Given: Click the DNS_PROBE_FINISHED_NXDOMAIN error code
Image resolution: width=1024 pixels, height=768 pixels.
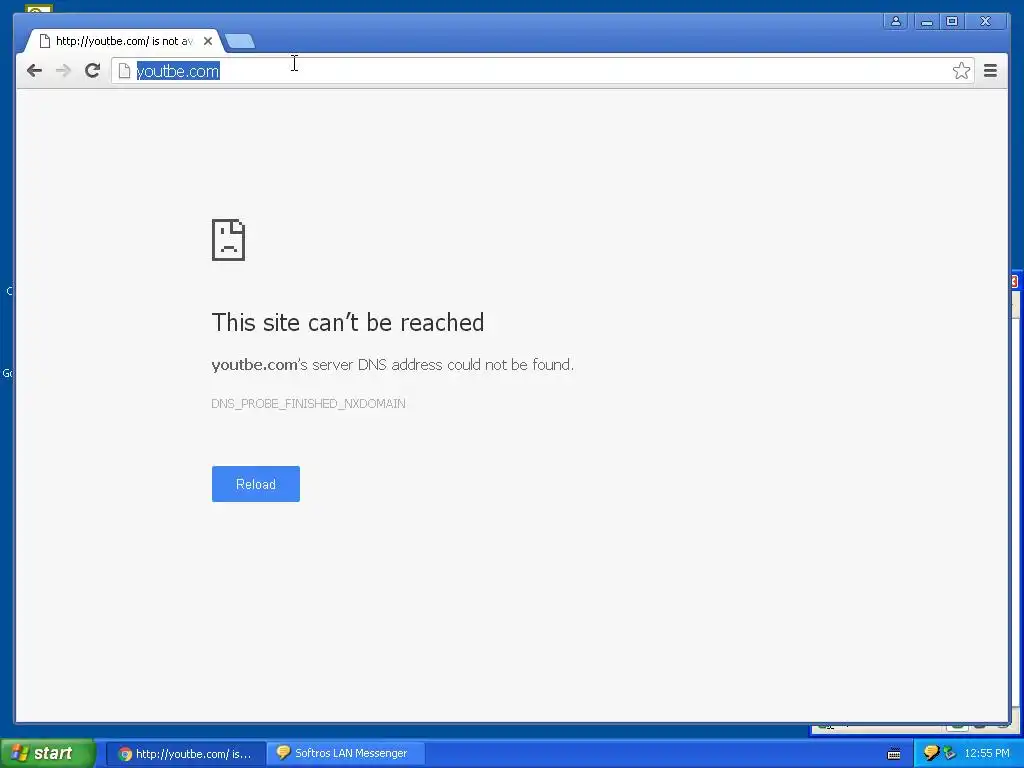Looking at the screenshot, I should [x=308, y=404].
